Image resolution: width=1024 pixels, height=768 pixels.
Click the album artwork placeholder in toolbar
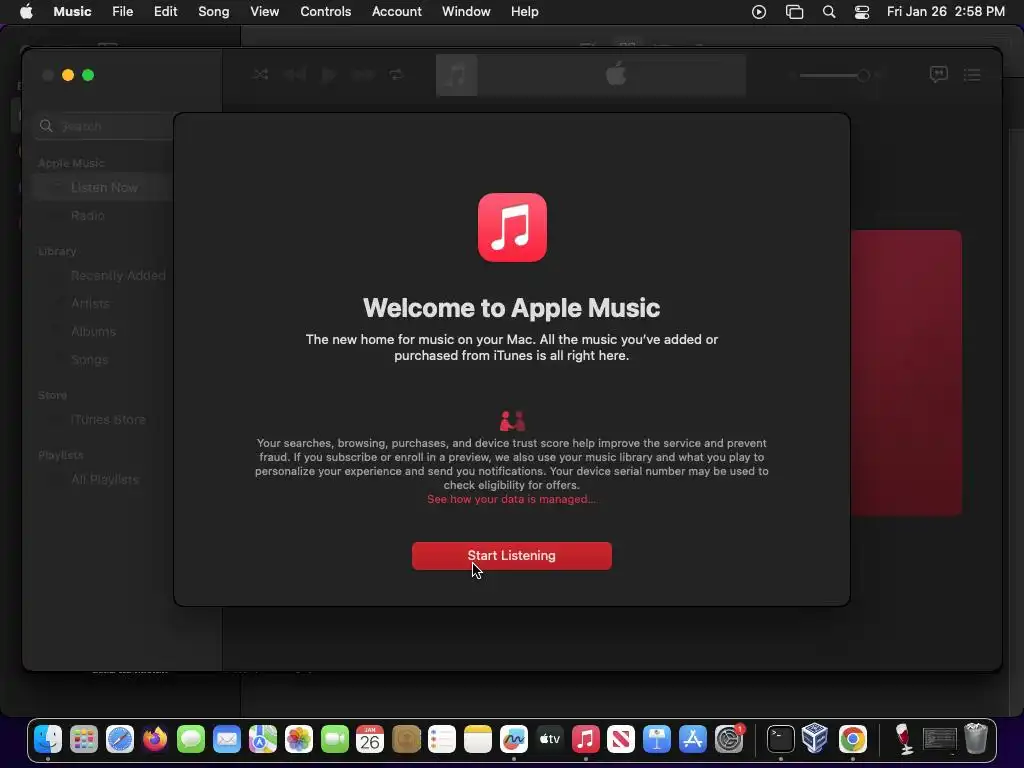[456, 75]
